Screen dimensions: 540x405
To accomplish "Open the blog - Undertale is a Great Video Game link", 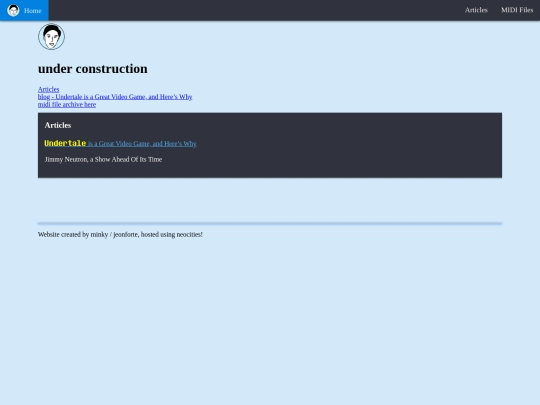I will coord(115,97).
